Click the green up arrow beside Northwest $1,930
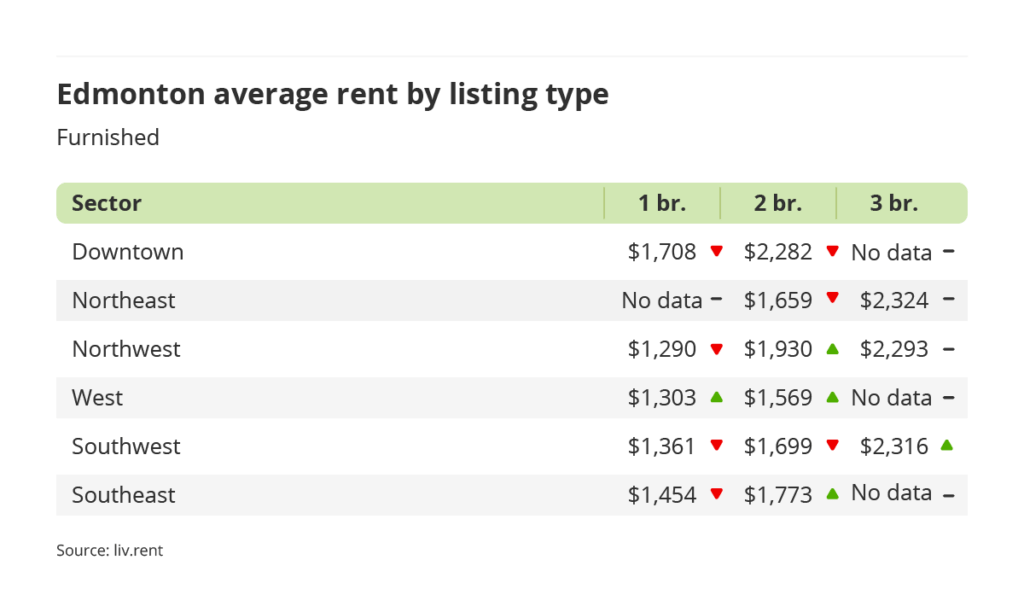This screenshot has width=1024, height=589. (832, 348)
